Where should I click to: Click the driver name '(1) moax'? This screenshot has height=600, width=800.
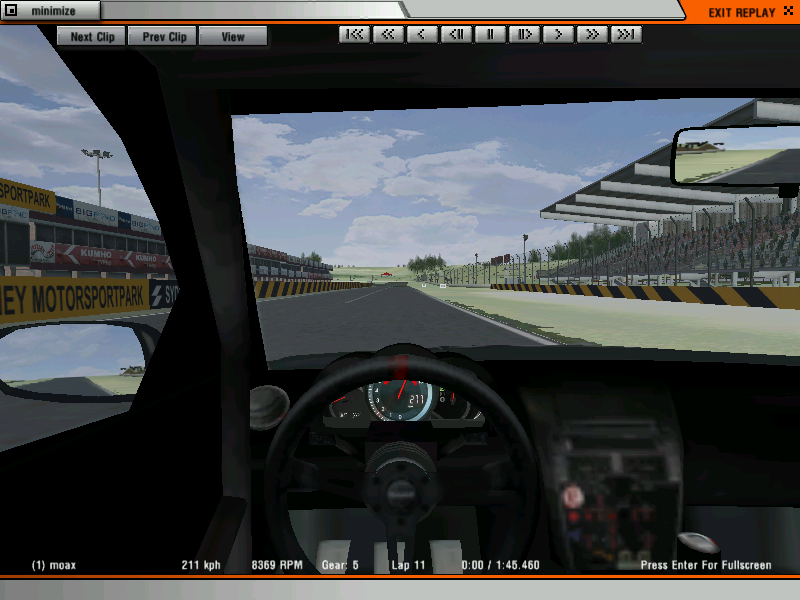[x=54, y=565]
